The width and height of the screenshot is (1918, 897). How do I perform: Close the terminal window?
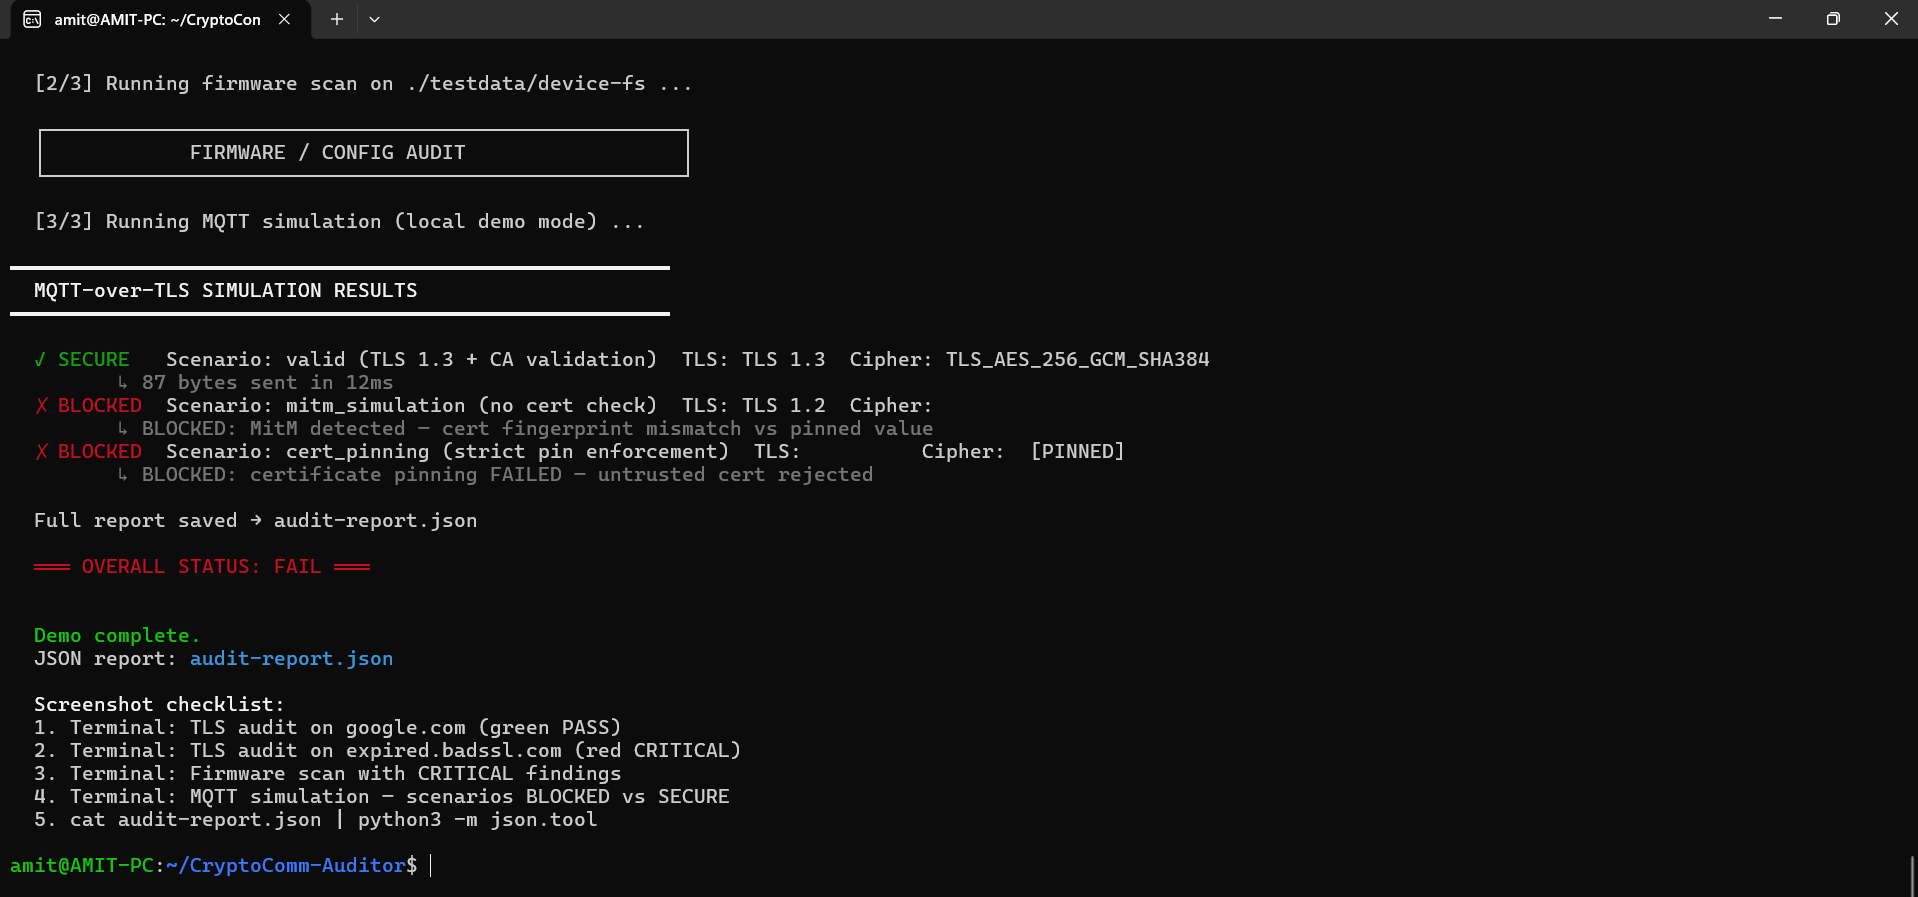click(1890, 19)
